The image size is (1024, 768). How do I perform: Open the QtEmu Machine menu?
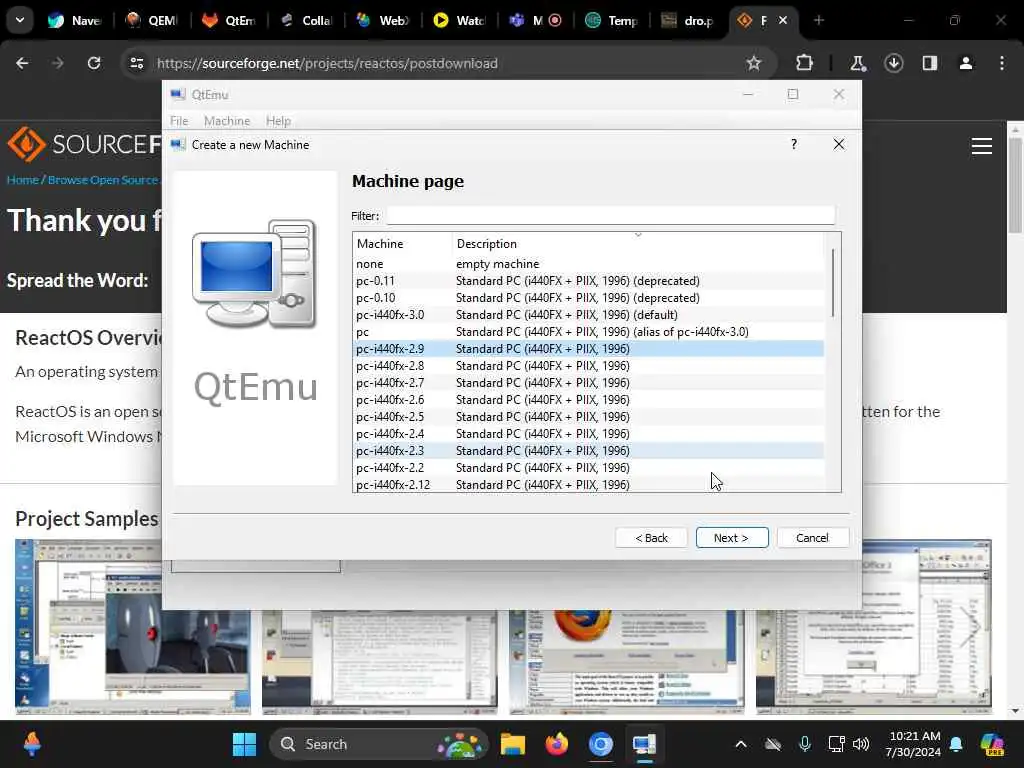pyautogui.click(x=227, y=121)
